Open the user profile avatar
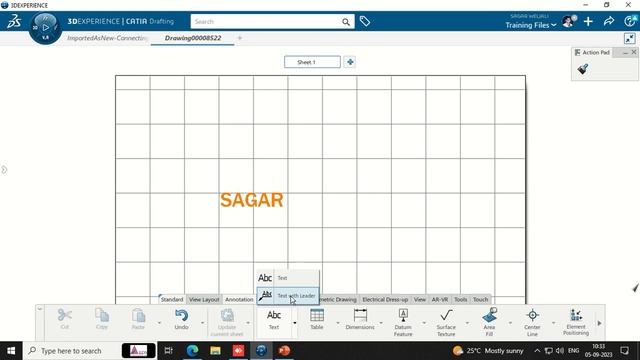640x360 pixels. click(x=568, y=21)
